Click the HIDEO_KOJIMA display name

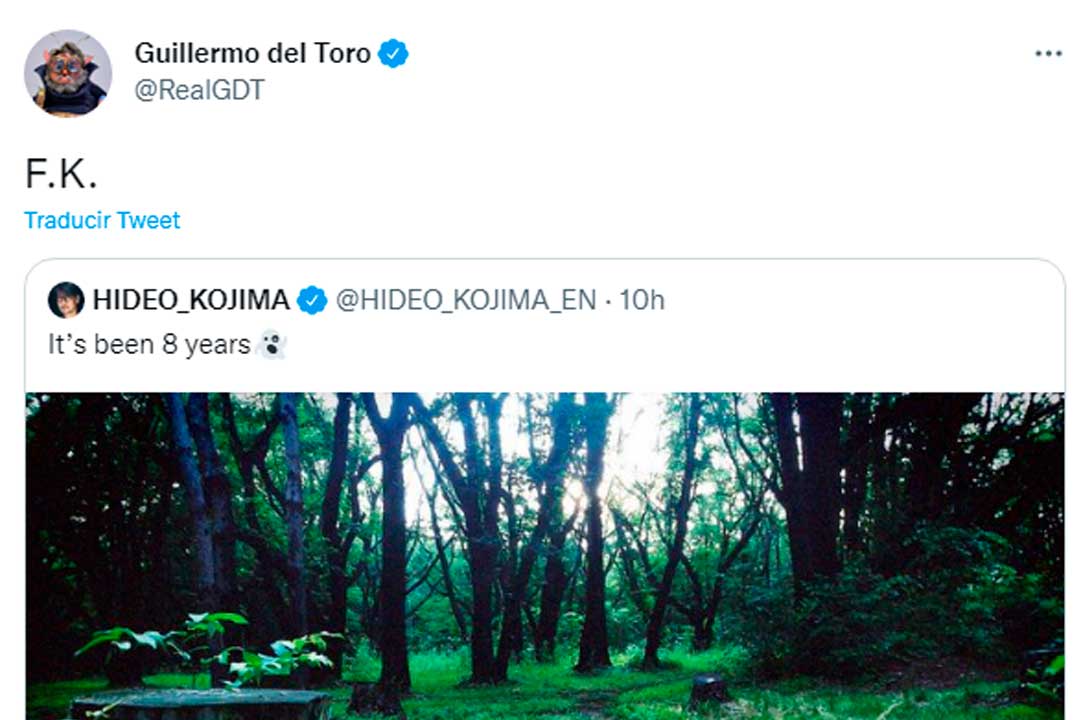(x=191, y=299)
